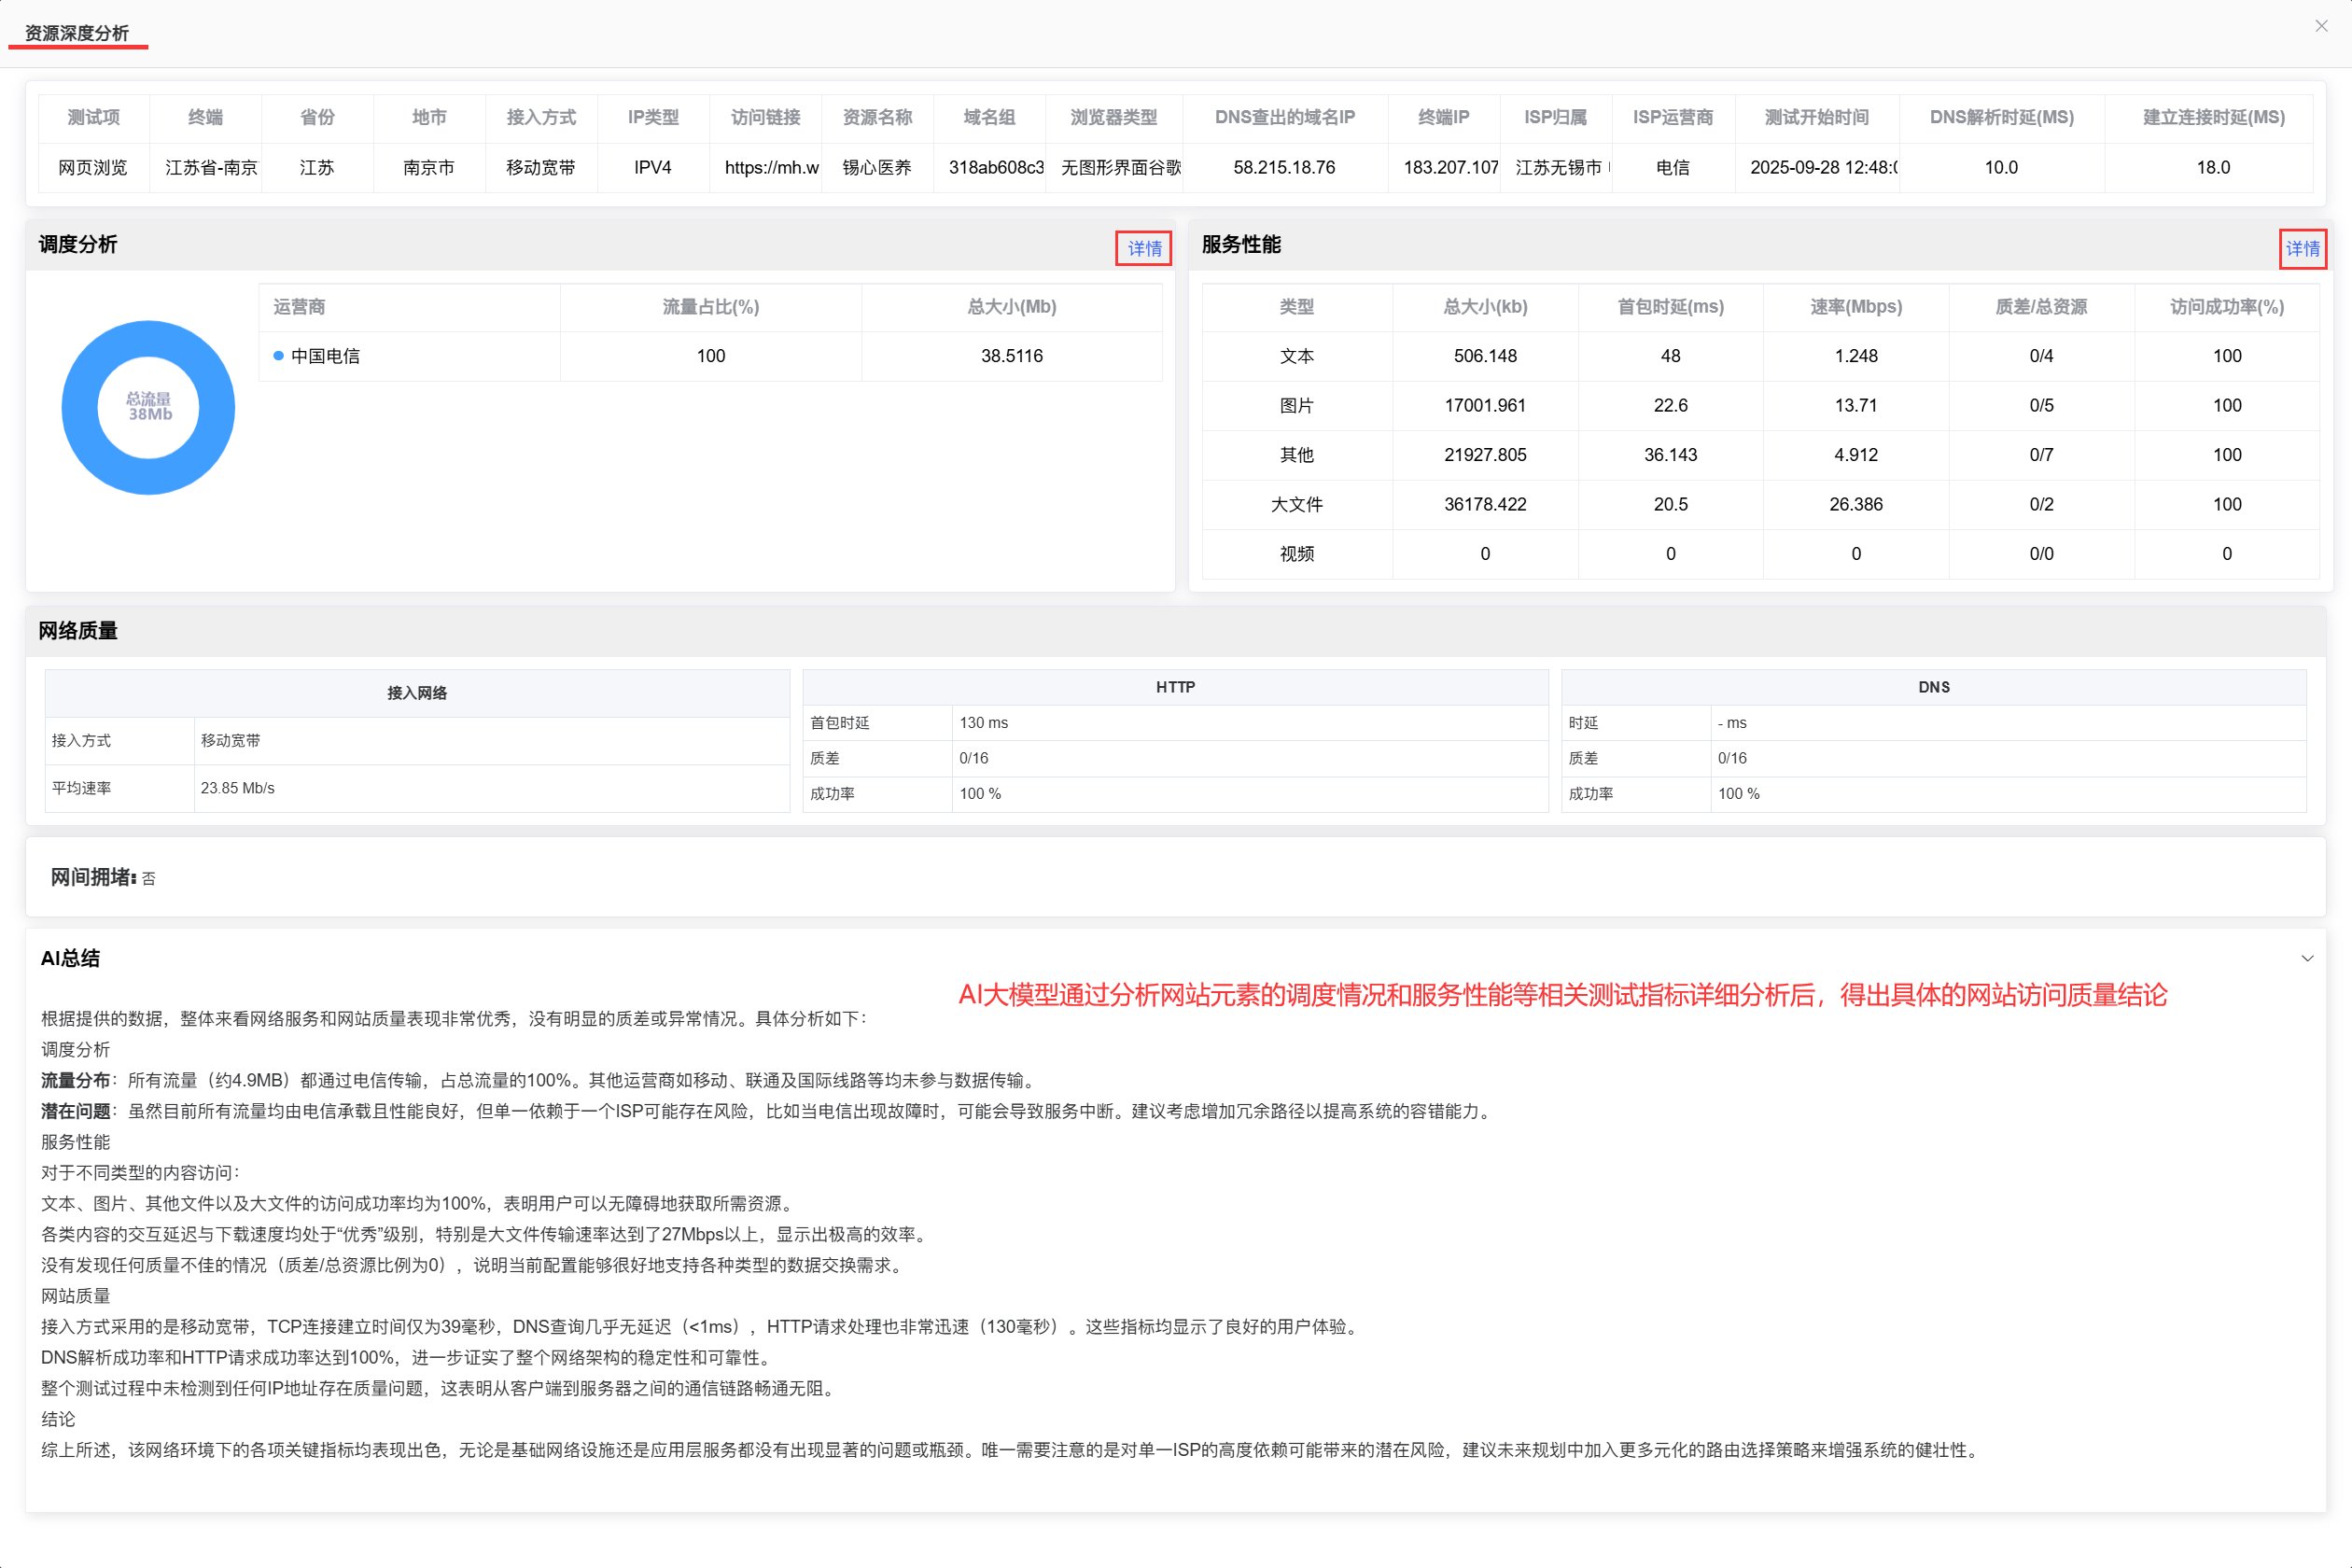The image size is (2352, 1568).
Task: Click the 访问成功率(%) column header
Action: point(2226,307)
